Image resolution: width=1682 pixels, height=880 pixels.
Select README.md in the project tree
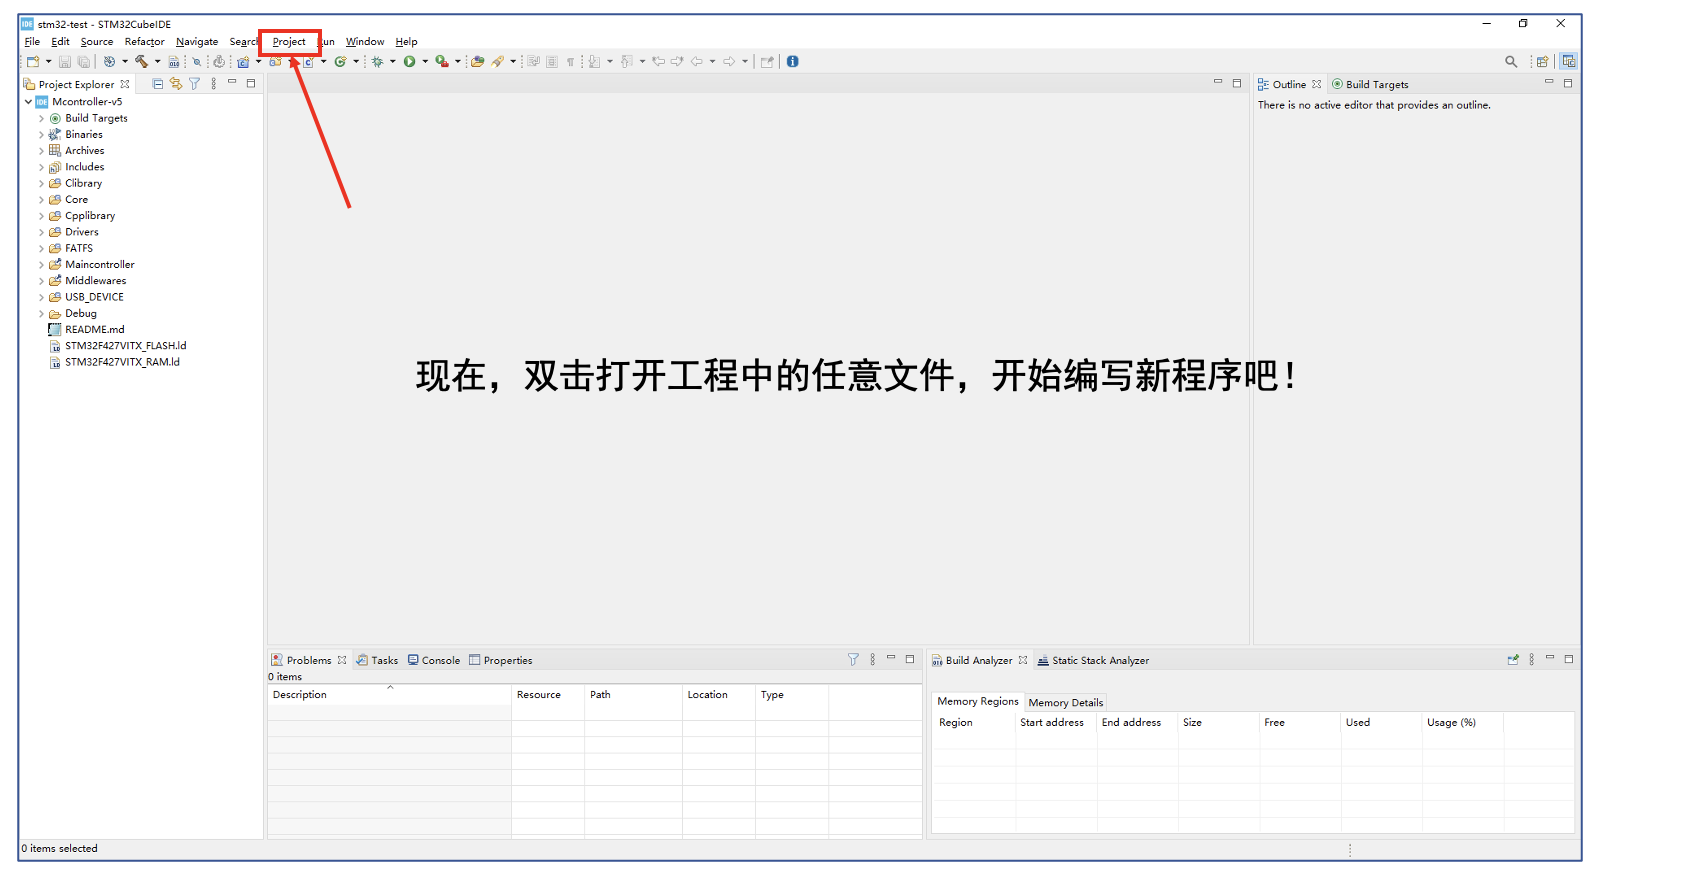94,330
